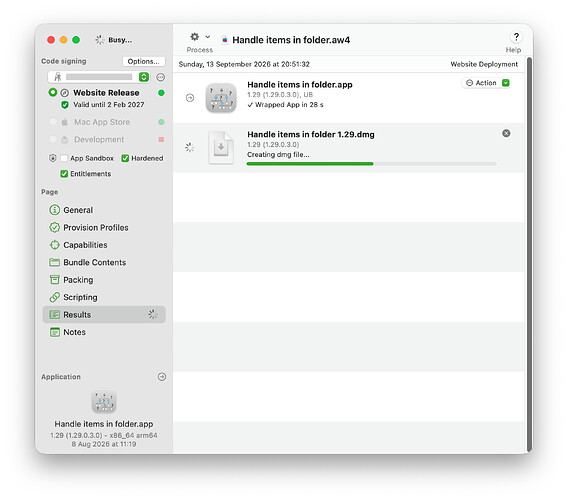Image resolution: width=567 pixels, height=500 pixels.
Task: Open the Help question mark
Action: tap(516, 37)
